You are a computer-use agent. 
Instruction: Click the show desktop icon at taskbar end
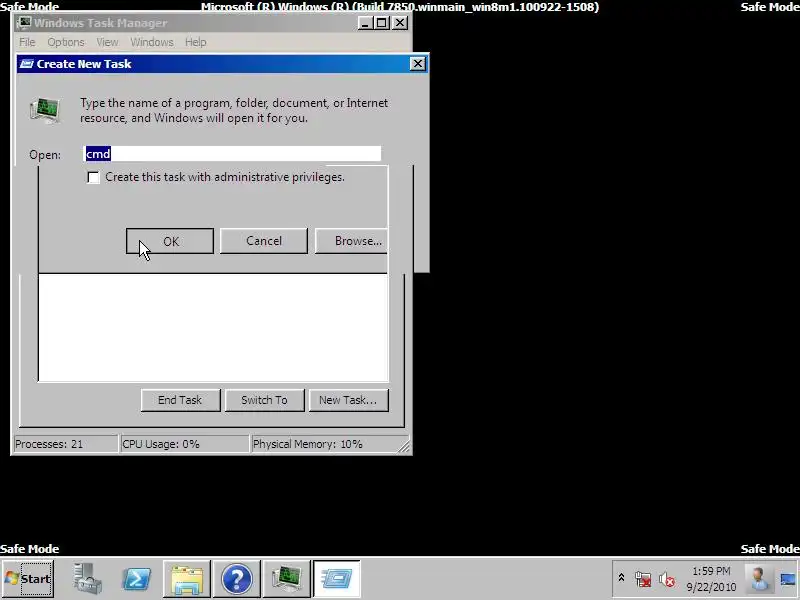789,579
